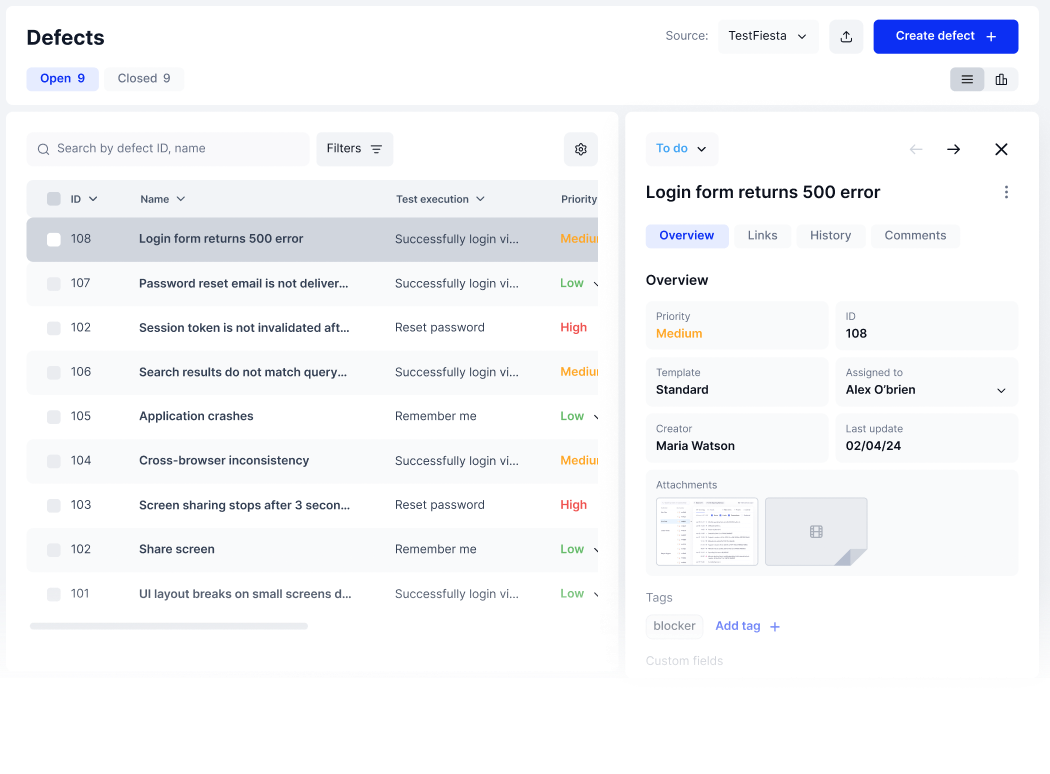Click High priority on defect 103
1050x774 pixels.
click(x=573, y=505)
